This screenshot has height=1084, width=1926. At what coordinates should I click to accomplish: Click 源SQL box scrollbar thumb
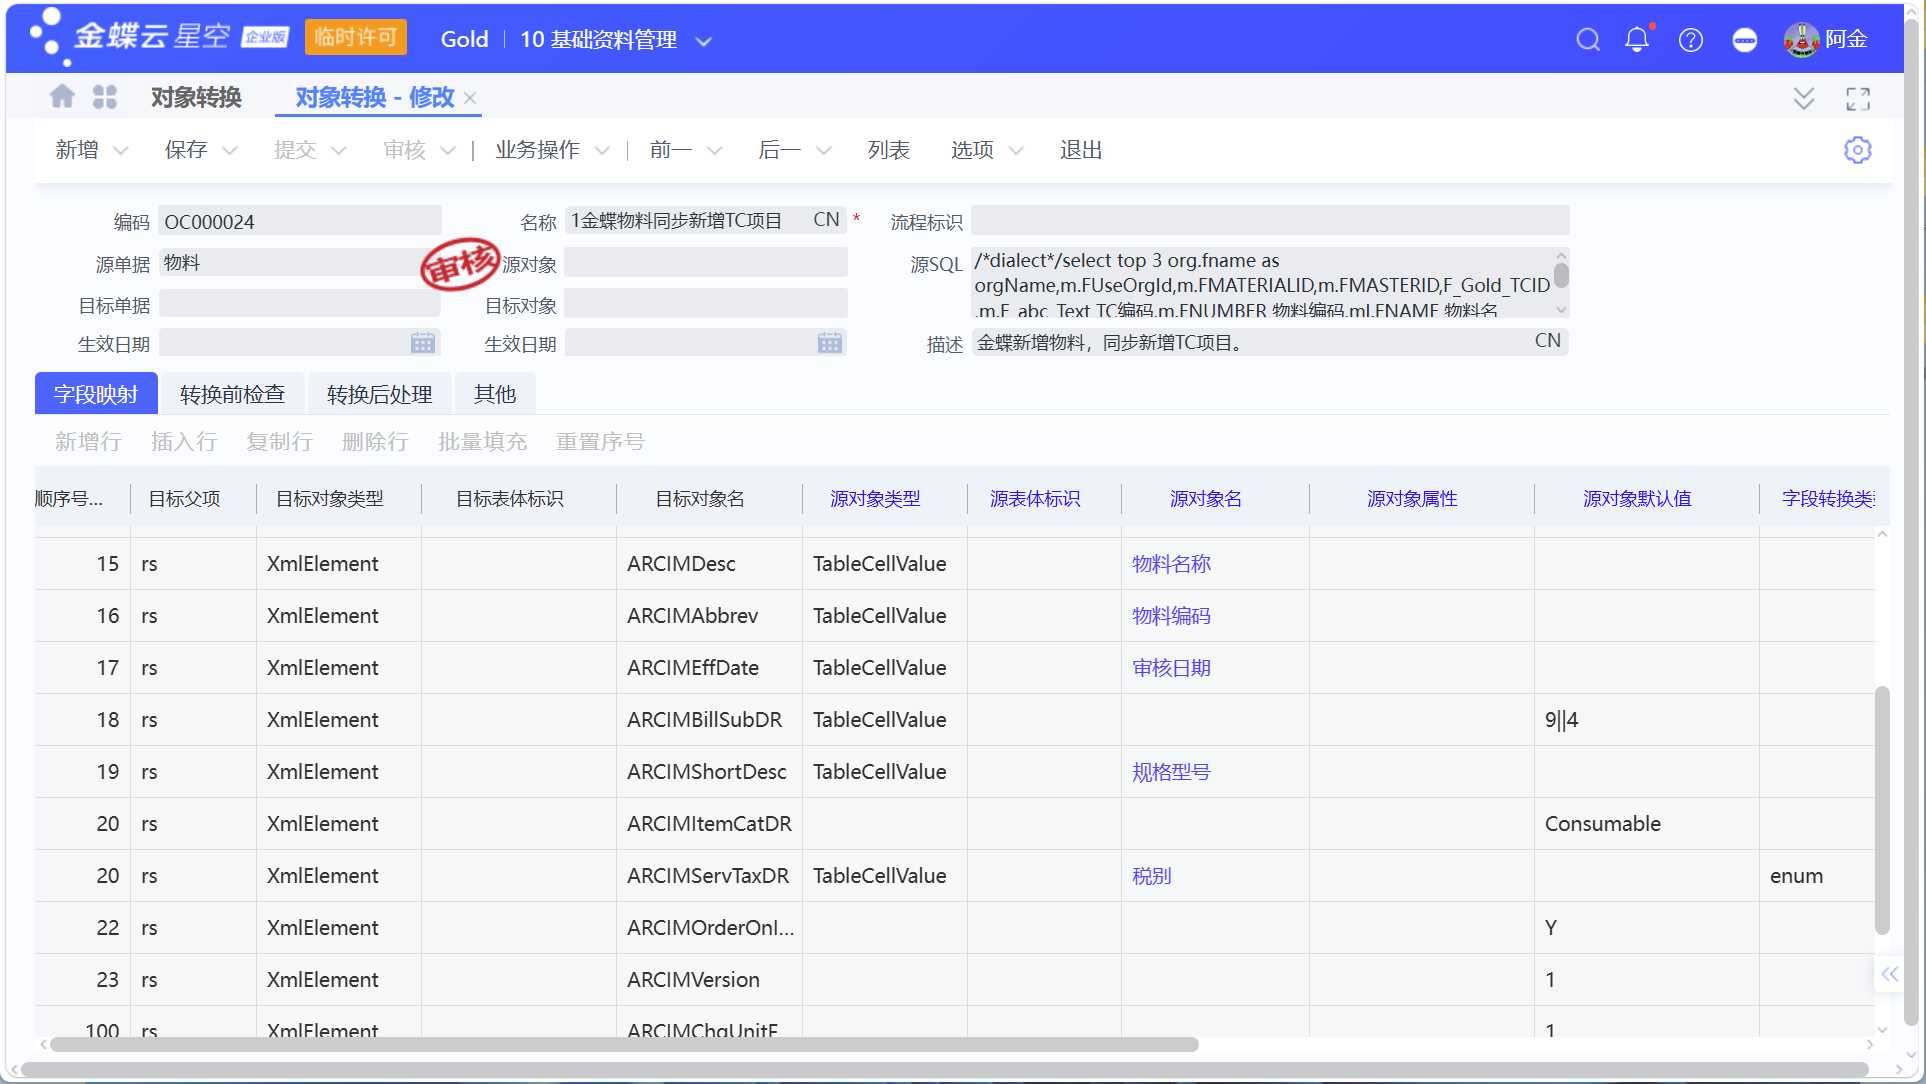1561,275
